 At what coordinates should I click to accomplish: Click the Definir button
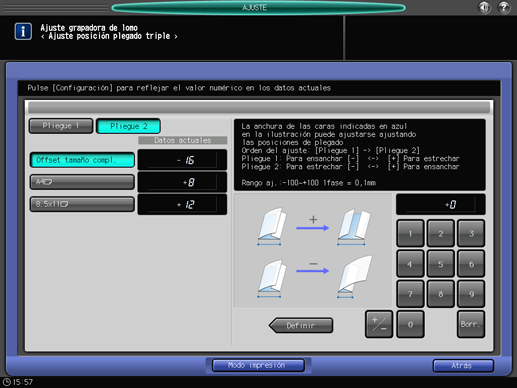point(301,325)
